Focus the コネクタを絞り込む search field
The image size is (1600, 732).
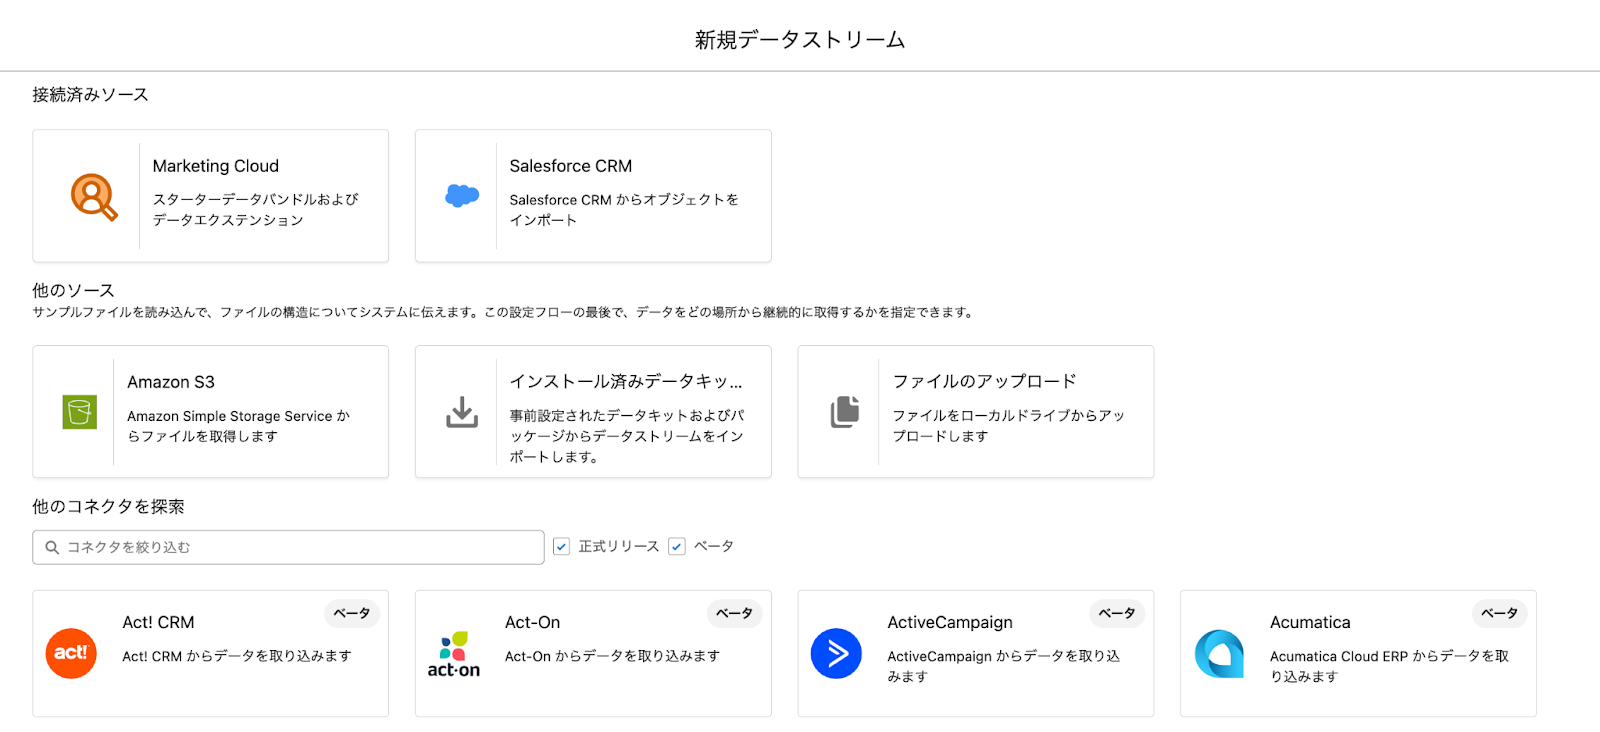288,547
